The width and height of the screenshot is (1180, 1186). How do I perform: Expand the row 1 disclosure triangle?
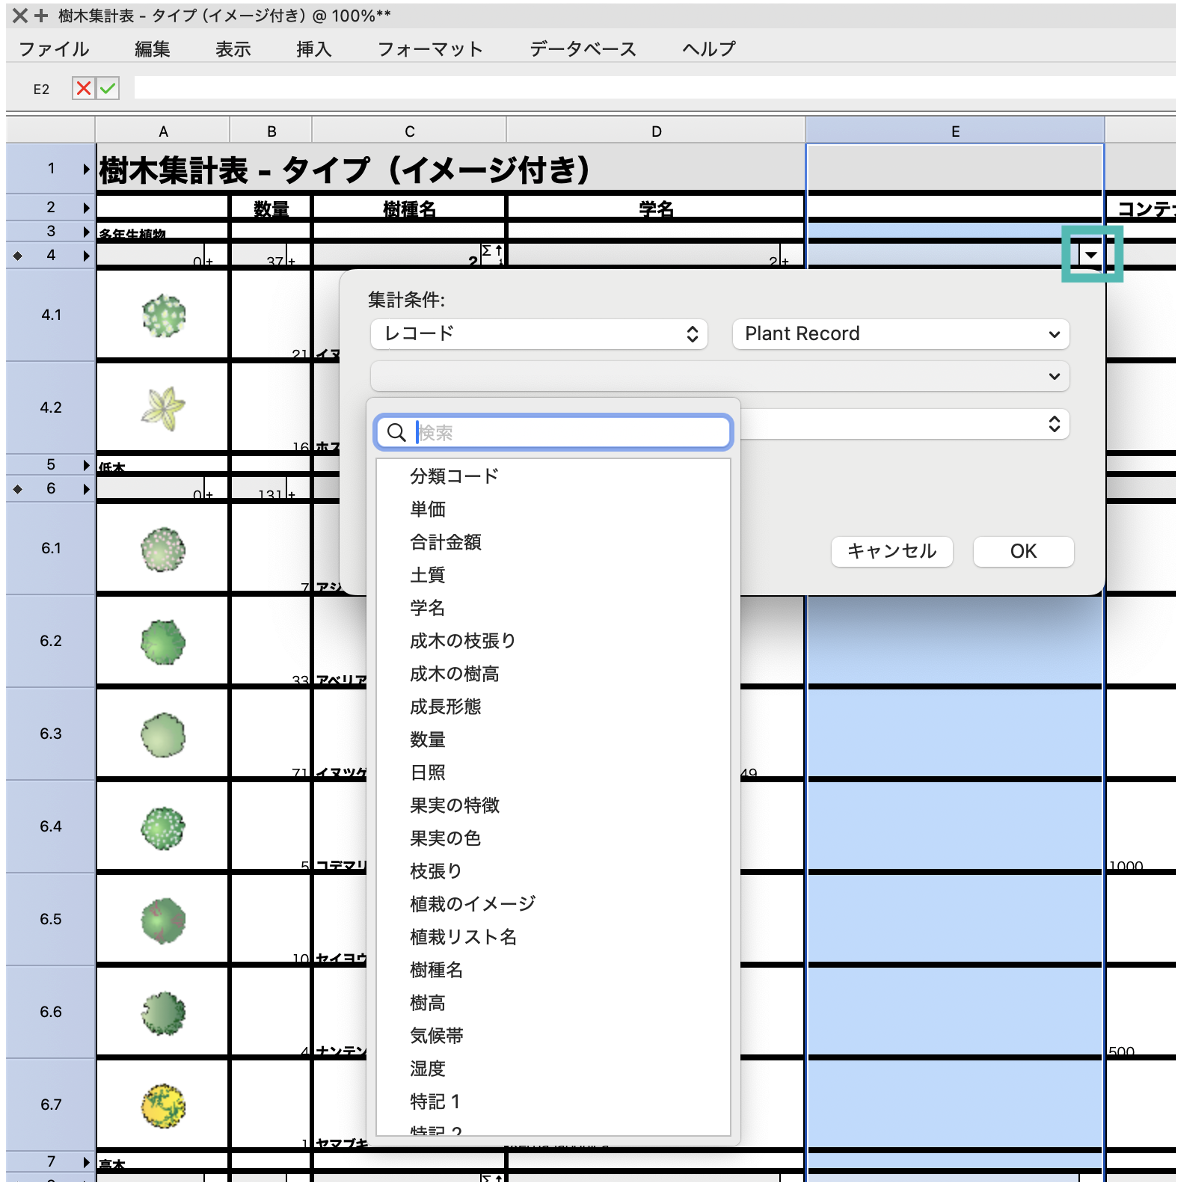[x=86, y=169]
